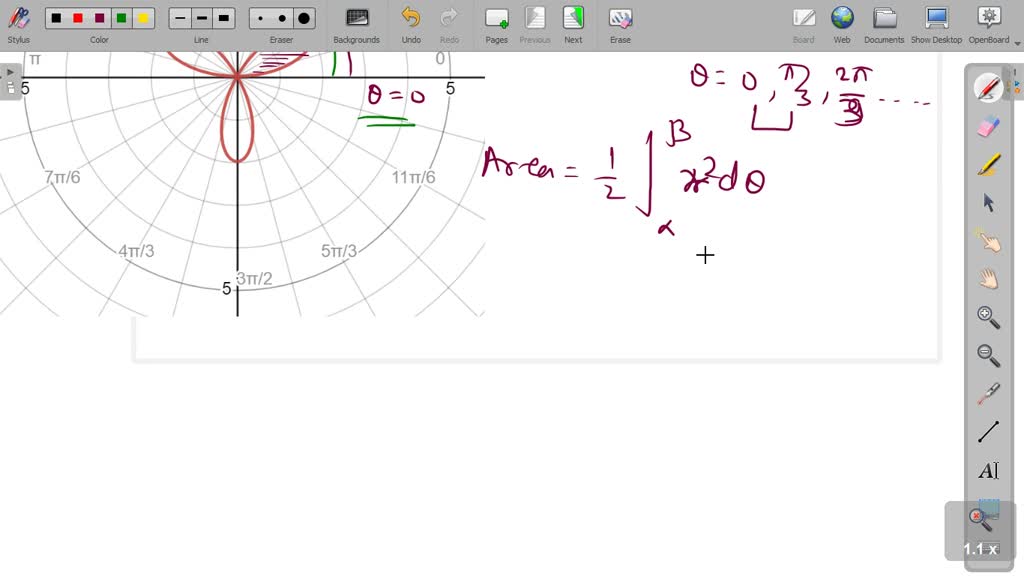The image size is (1024, 576).
Task: Select the medium line width
Action: coord(201,17)
